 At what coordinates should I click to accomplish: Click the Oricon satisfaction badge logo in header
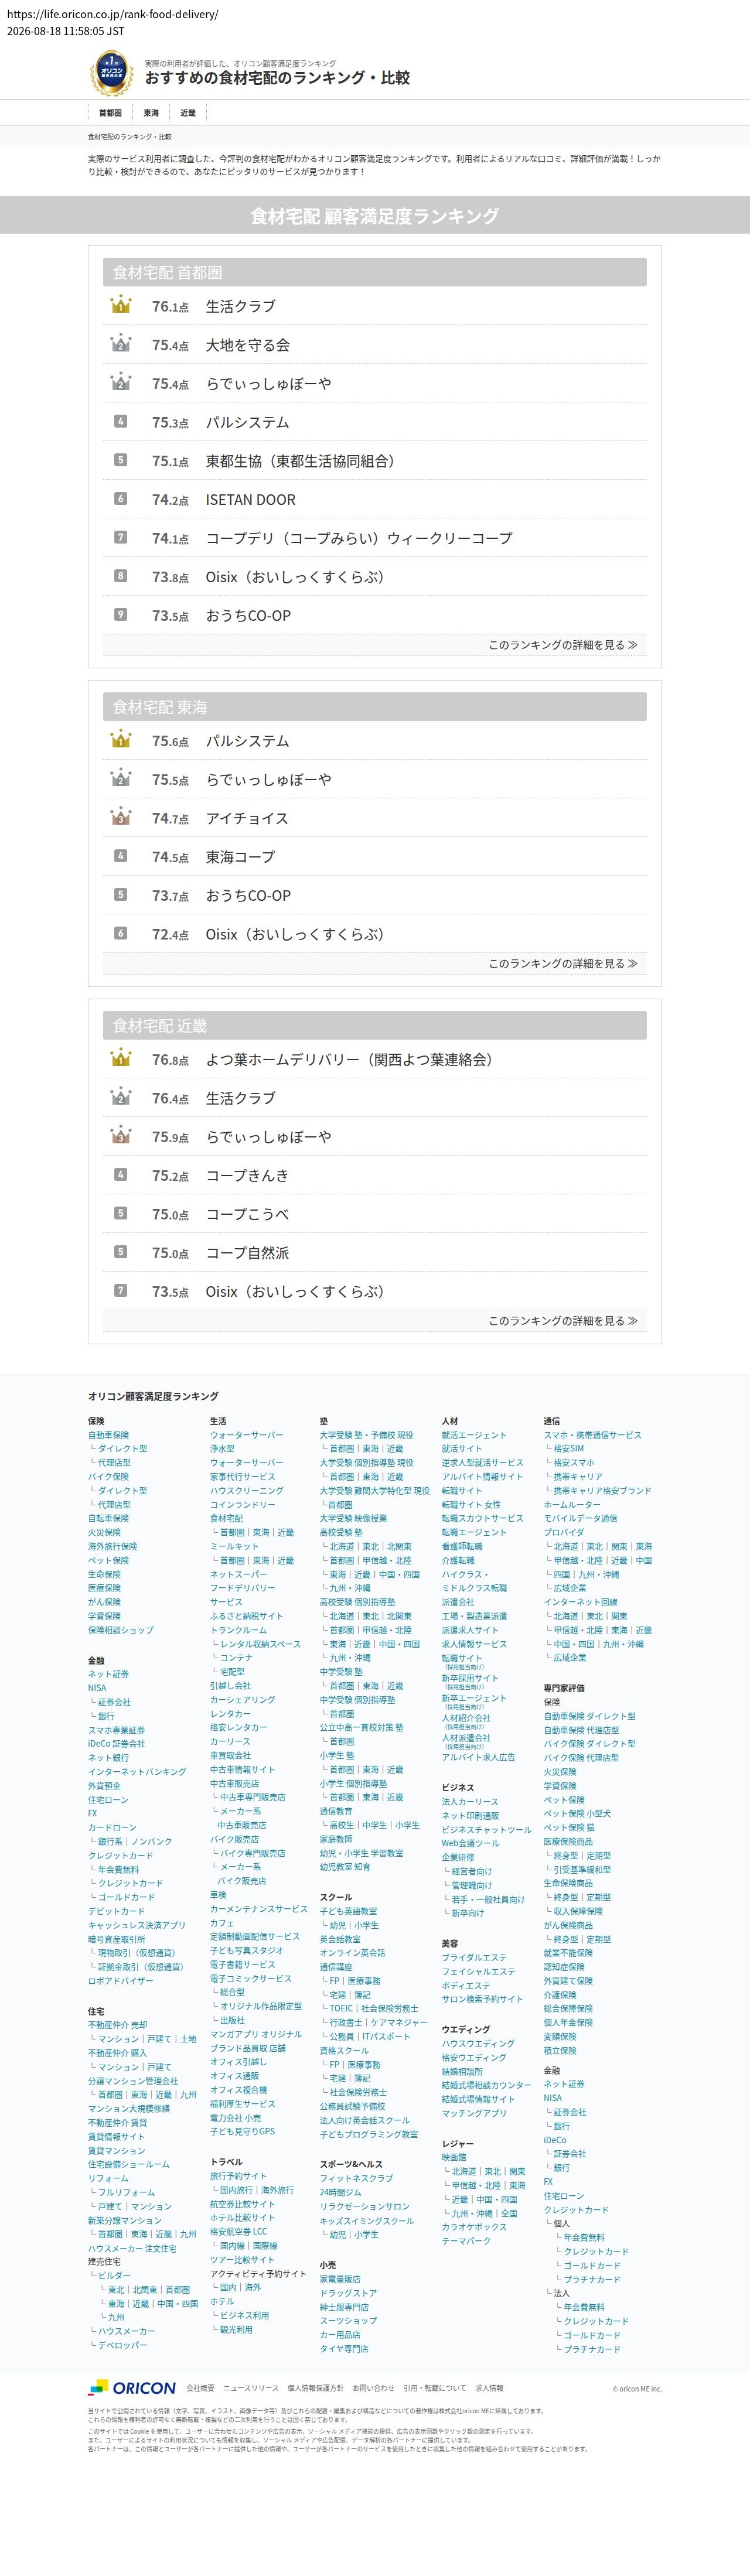pyautogui.click(x=111, y=72)
